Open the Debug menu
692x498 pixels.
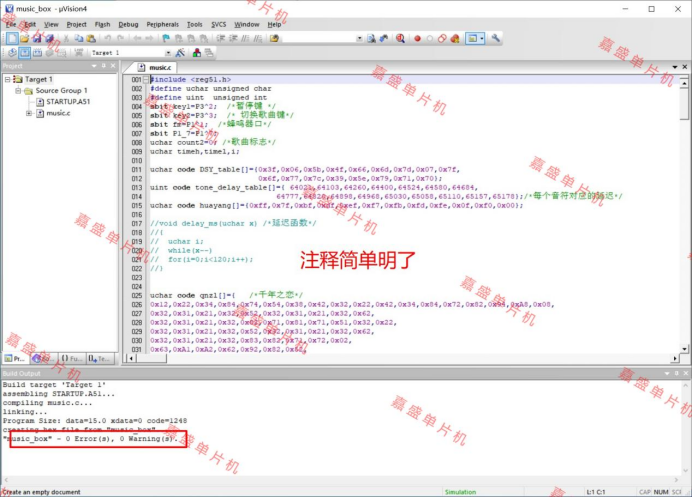point(128,24)
